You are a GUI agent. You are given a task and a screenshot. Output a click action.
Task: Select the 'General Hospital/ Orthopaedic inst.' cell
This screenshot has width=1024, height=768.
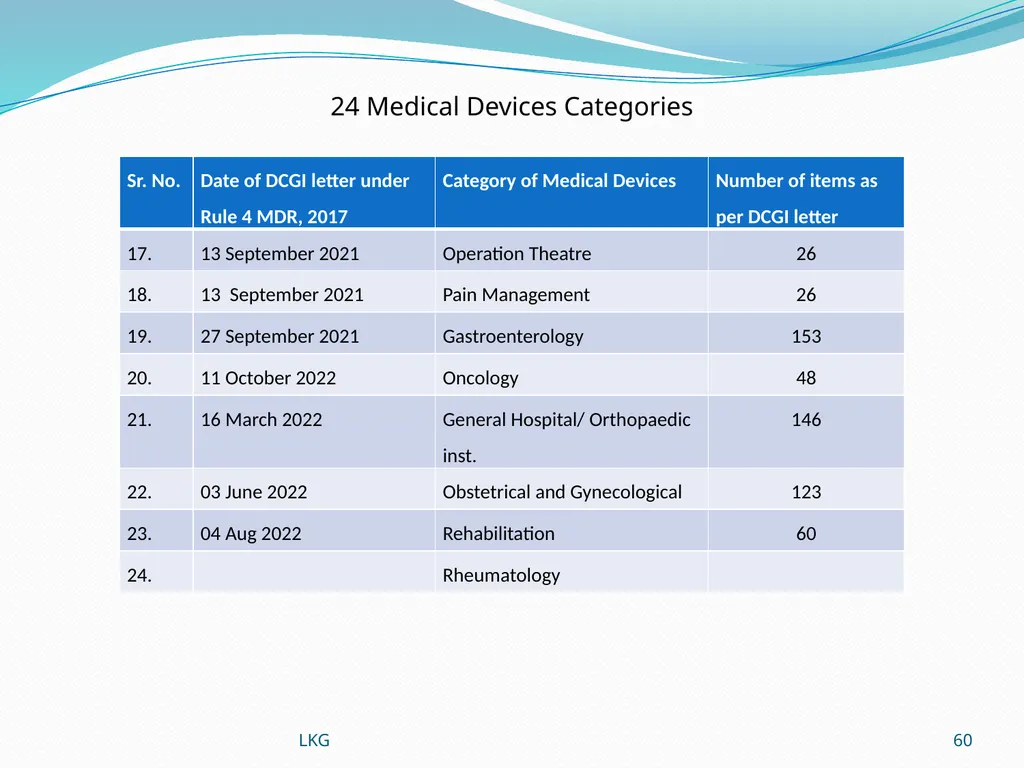pyautogui.click(x=571, y=432)
